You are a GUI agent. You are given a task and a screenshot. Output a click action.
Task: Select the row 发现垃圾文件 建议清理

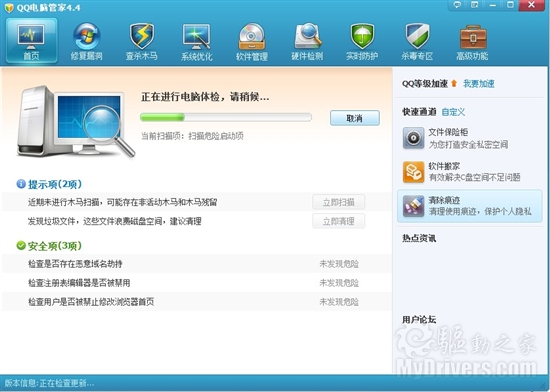[196, 221]
